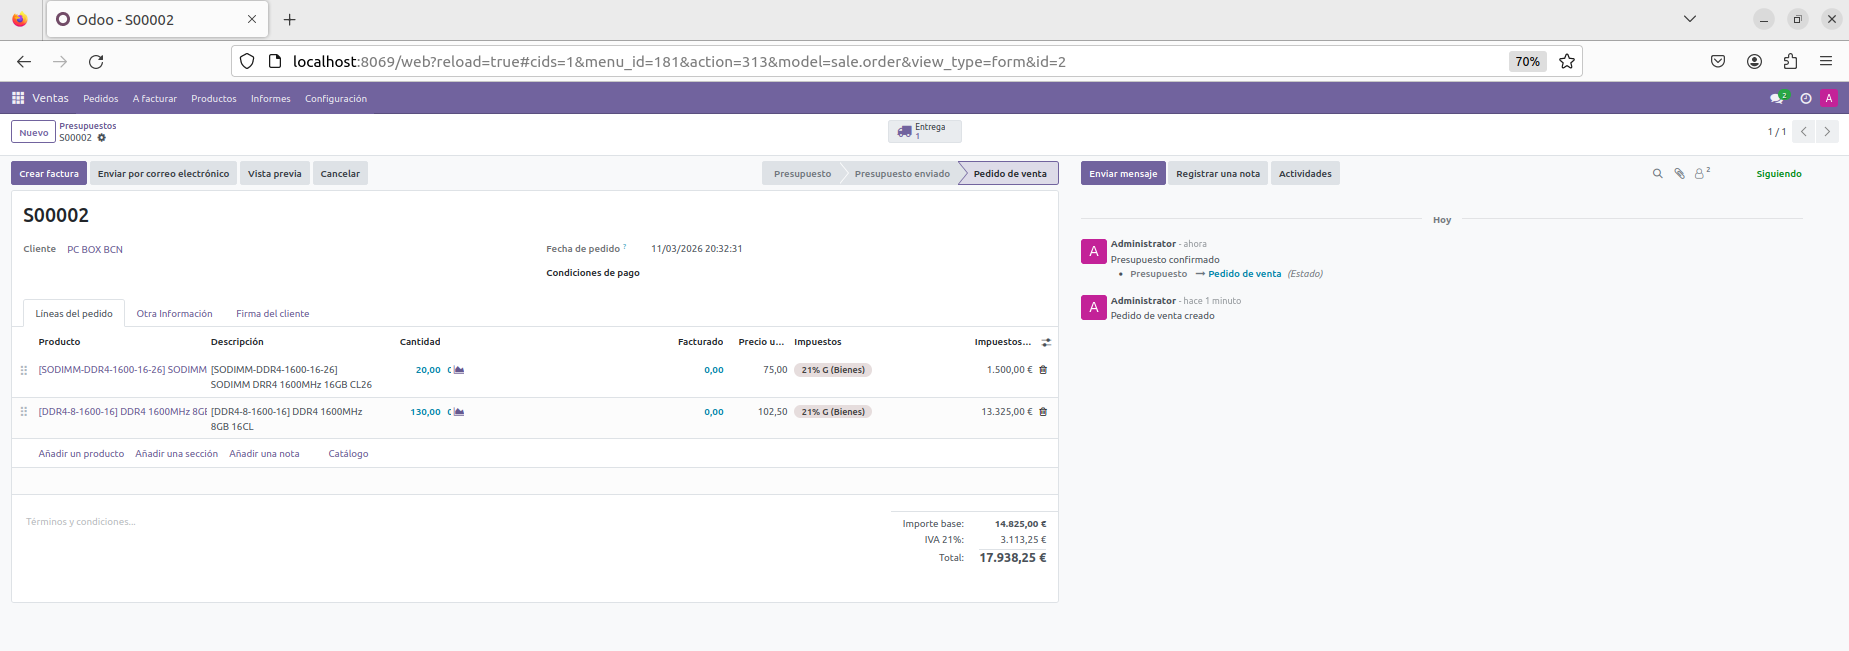Open the activities clock icon in top bar
The image size is (1849, 651).
coord(1805,98)
